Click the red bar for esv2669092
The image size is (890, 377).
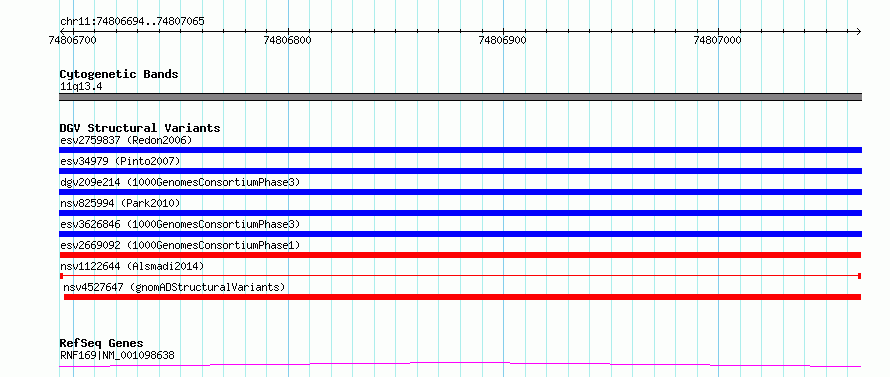(x=460, y=255)
